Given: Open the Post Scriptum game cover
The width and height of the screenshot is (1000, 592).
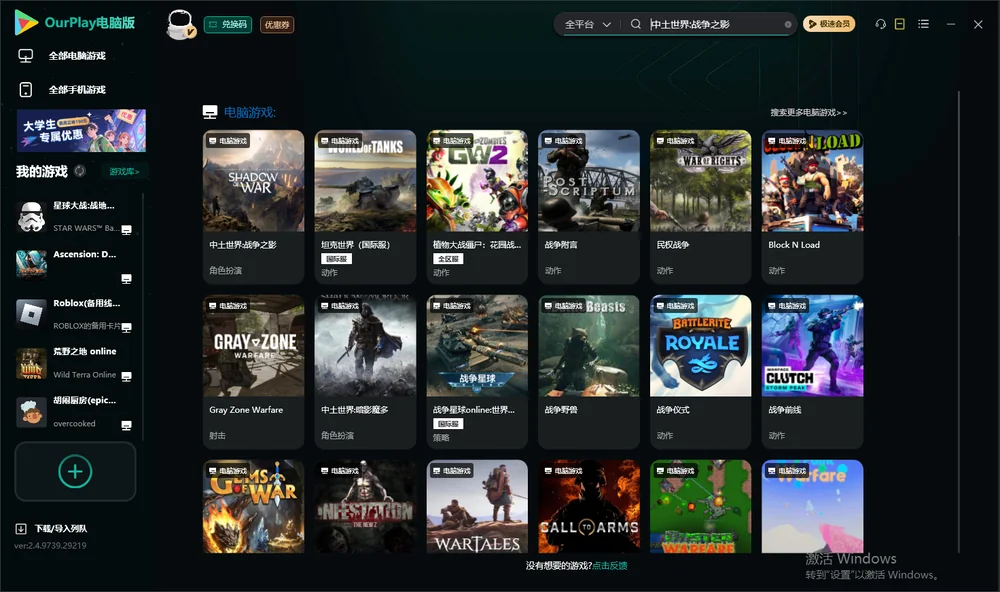Looking at the screenshot, I should pyautogui.click(x=589, y=181).
